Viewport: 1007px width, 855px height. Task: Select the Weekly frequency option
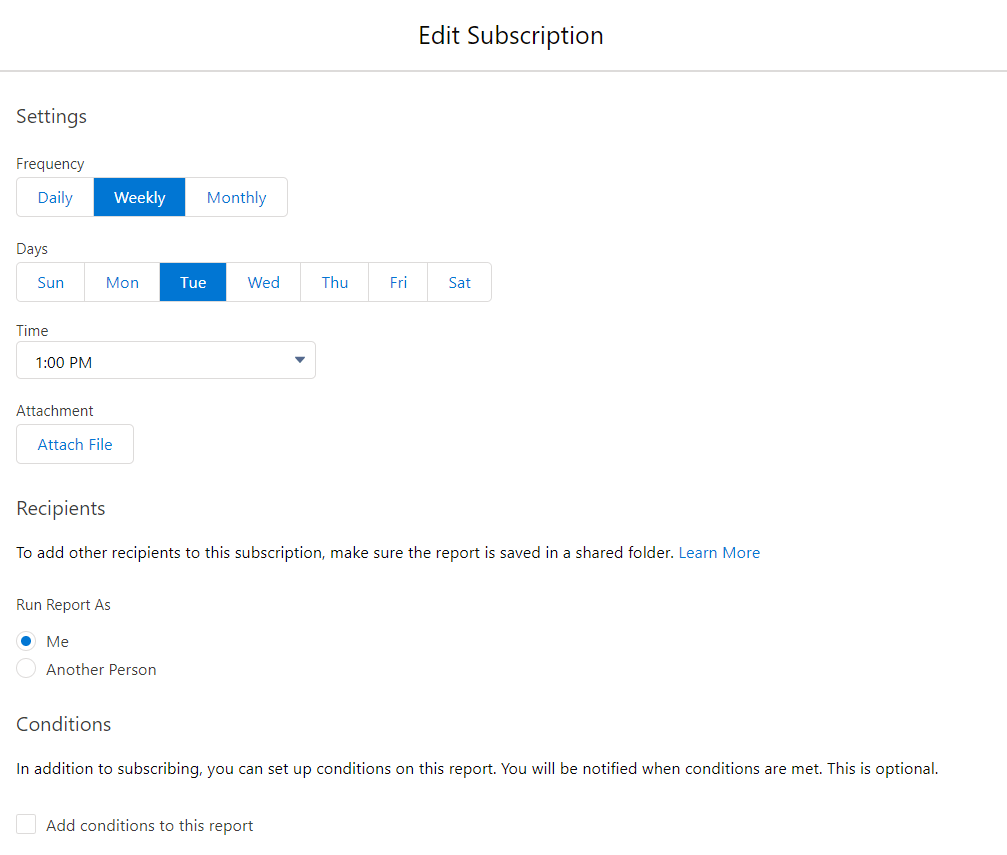[x=139, y=197]
